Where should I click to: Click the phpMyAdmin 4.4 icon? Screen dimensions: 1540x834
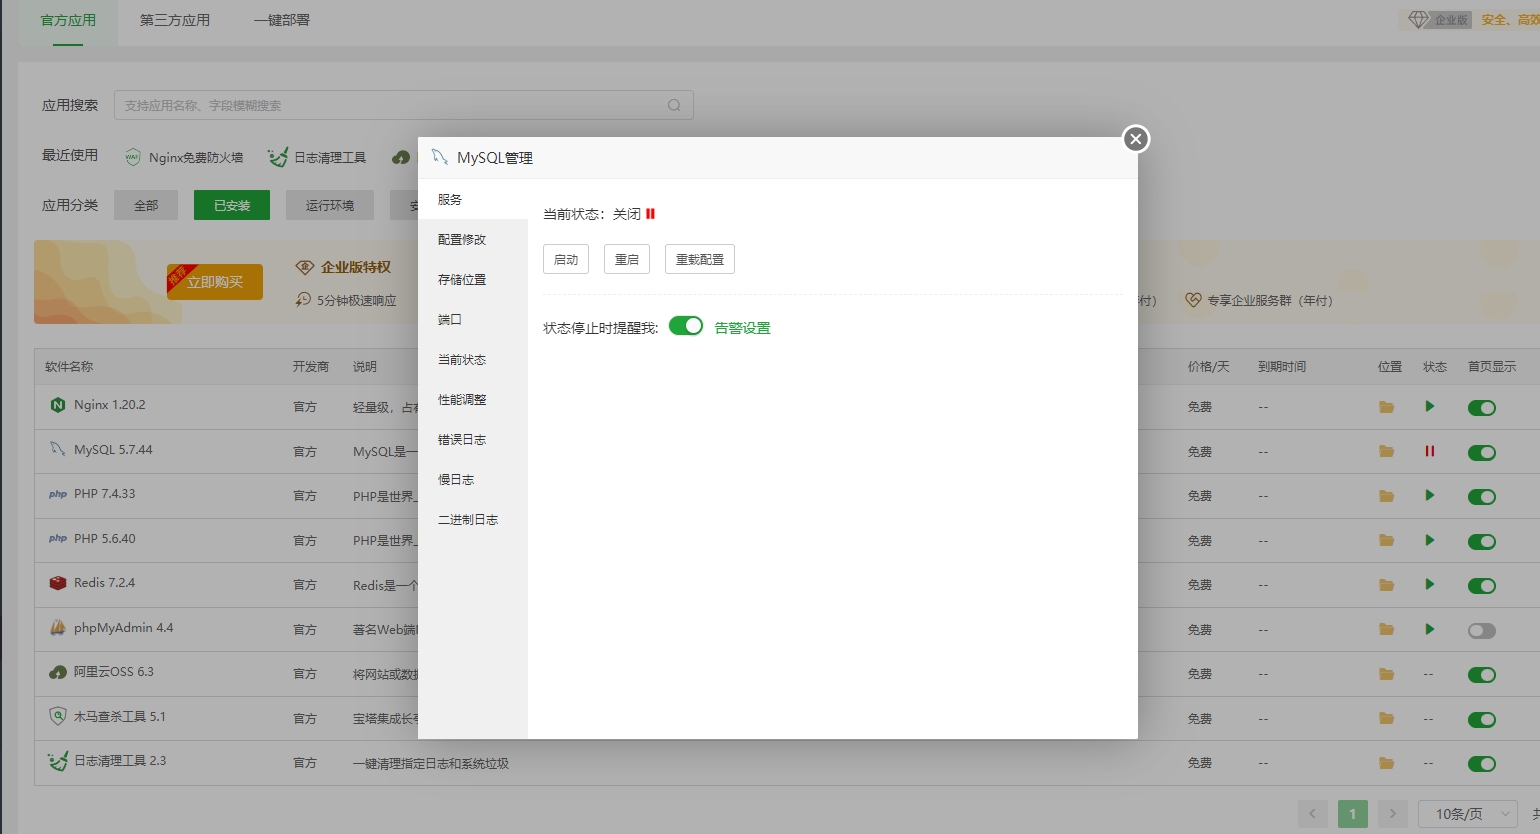click(x=58, y=628)
